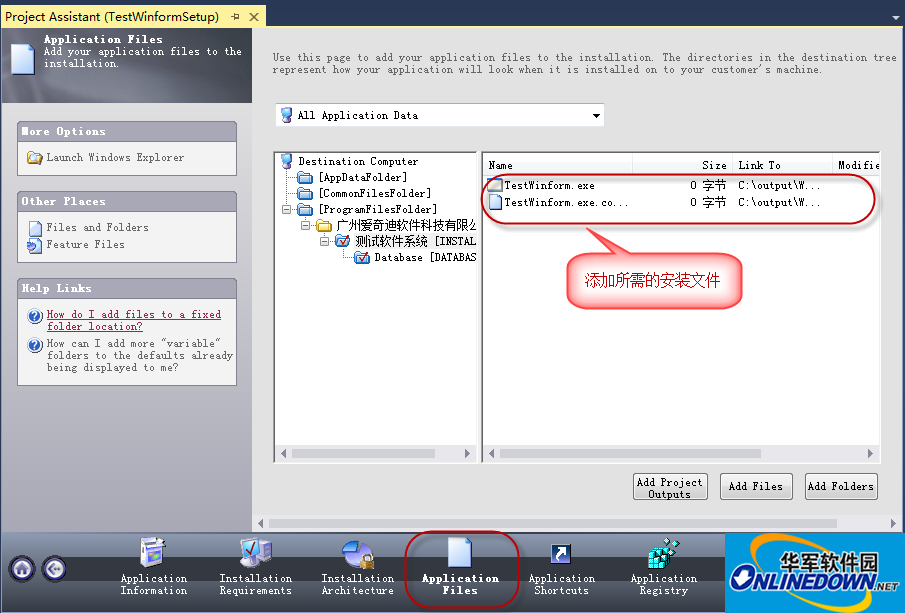The width and height of the screenshot is (905, 613).
Task: Open the Feature Files link
Action: (x=85, y=245)
